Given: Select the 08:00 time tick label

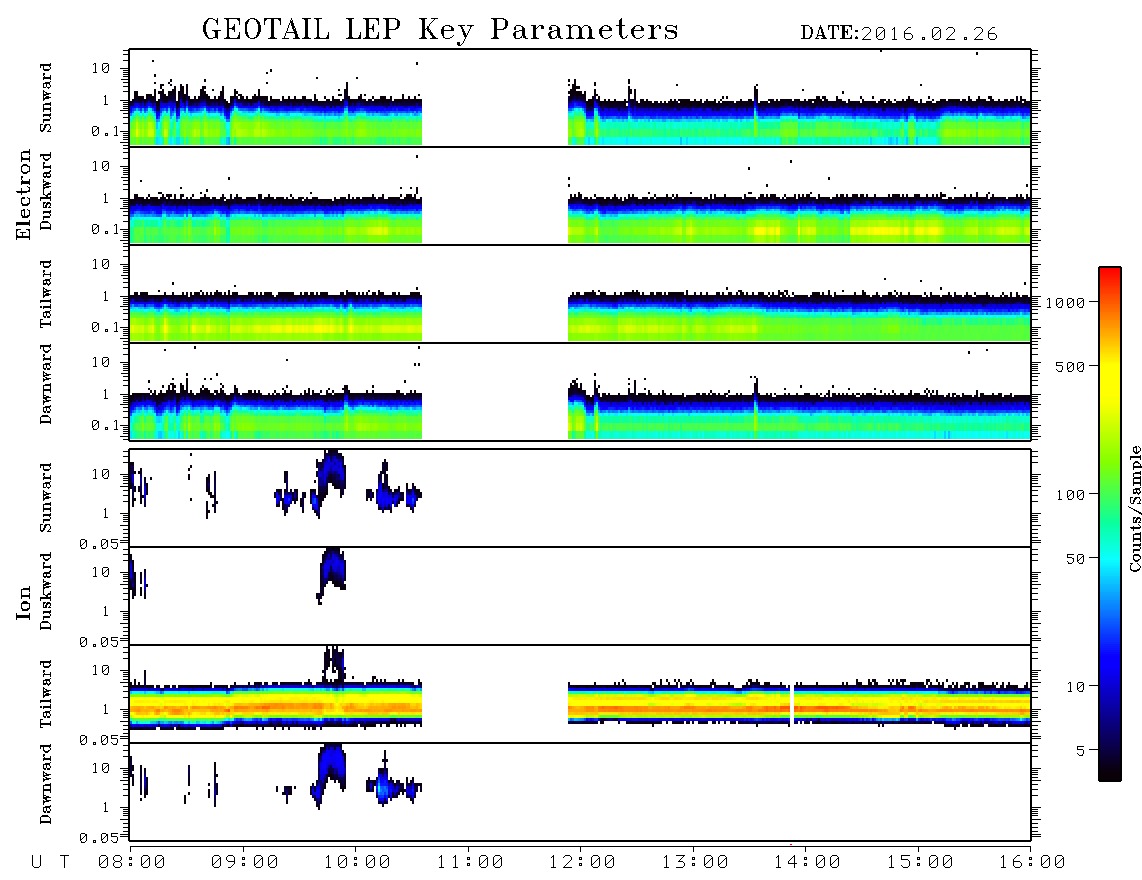Looking at the screenshot, I should point(132,862).
